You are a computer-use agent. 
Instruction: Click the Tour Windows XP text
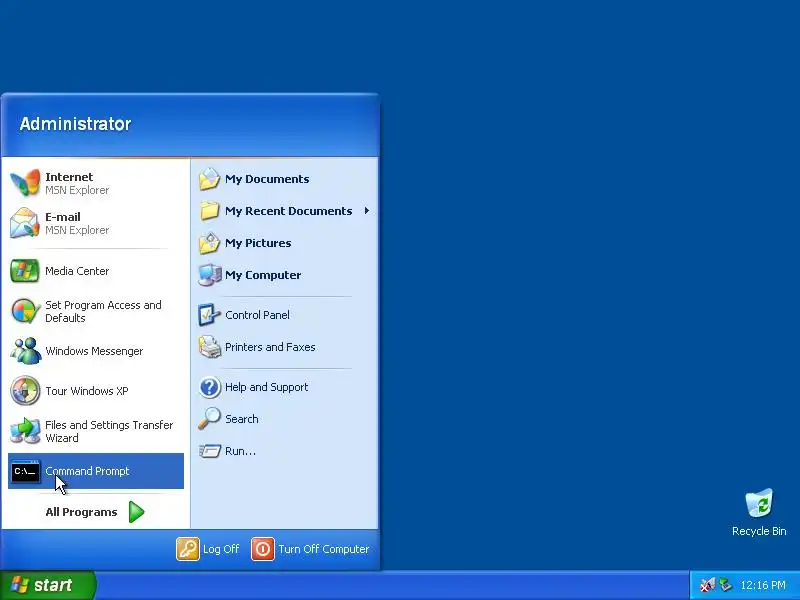click(x=87, y=391)
